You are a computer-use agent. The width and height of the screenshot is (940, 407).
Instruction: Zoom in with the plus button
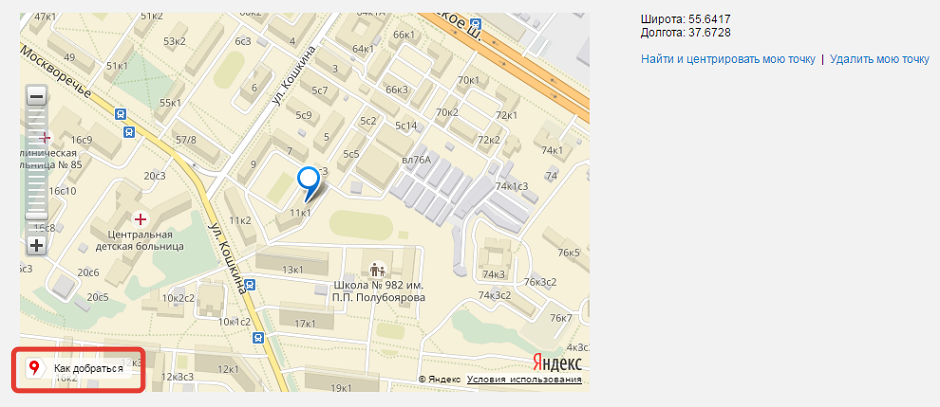click(37, 245)
